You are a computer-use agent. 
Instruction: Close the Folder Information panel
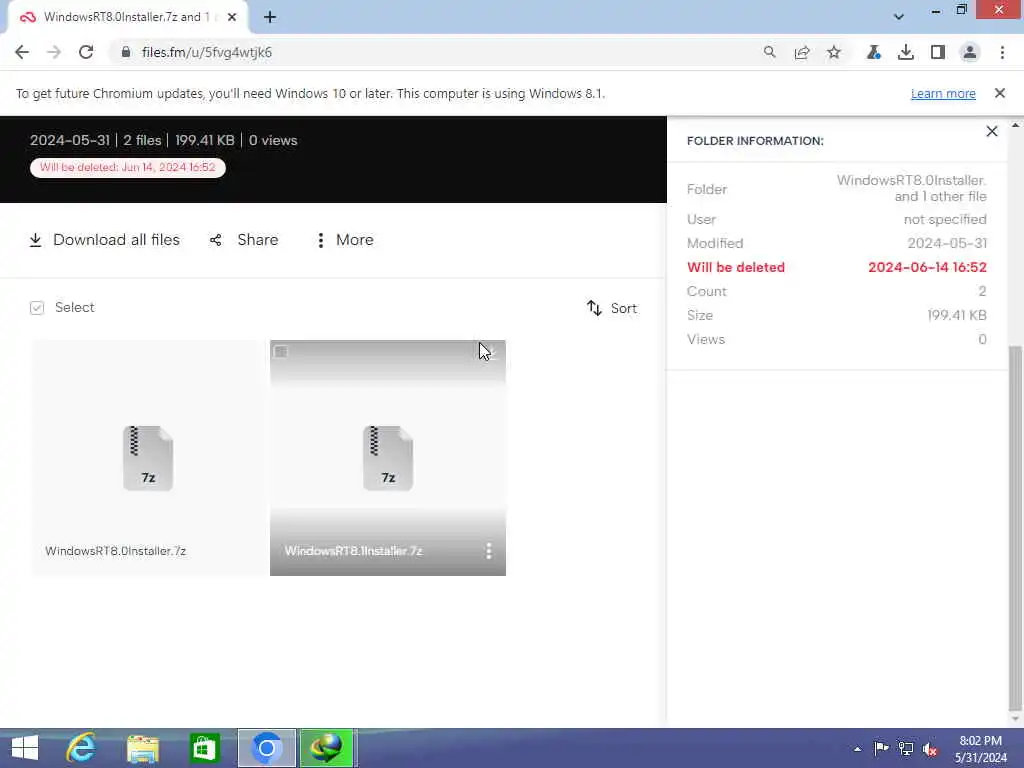pyautogui.click(x=992, y=131)
